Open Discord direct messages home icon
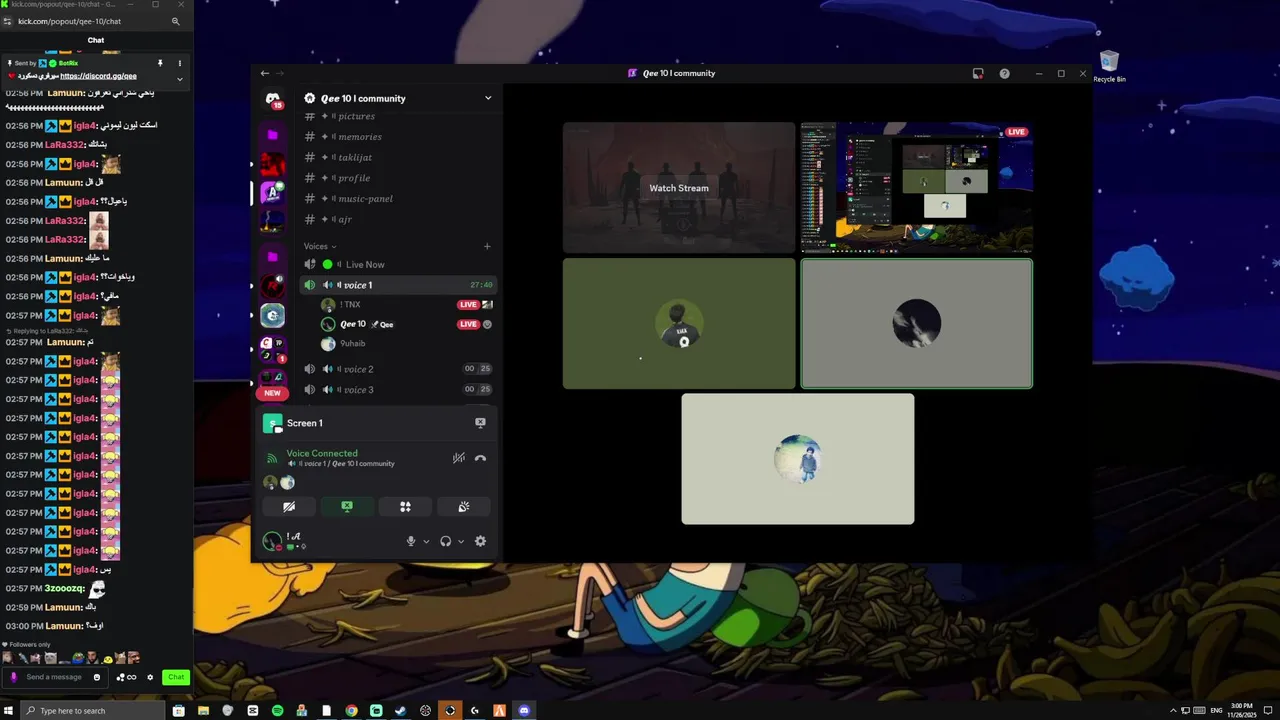 click(272, 98)
